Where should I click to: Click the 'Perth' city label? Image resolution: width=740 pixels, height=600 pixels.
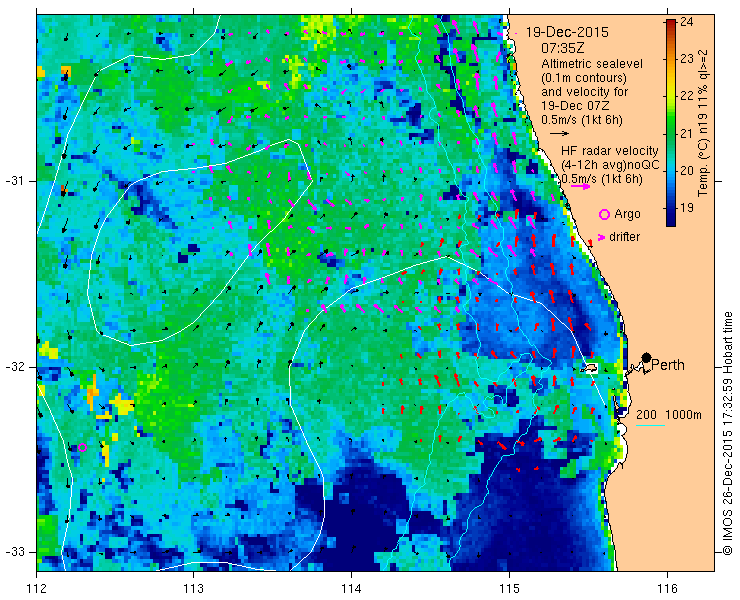(x=668, y=365)
